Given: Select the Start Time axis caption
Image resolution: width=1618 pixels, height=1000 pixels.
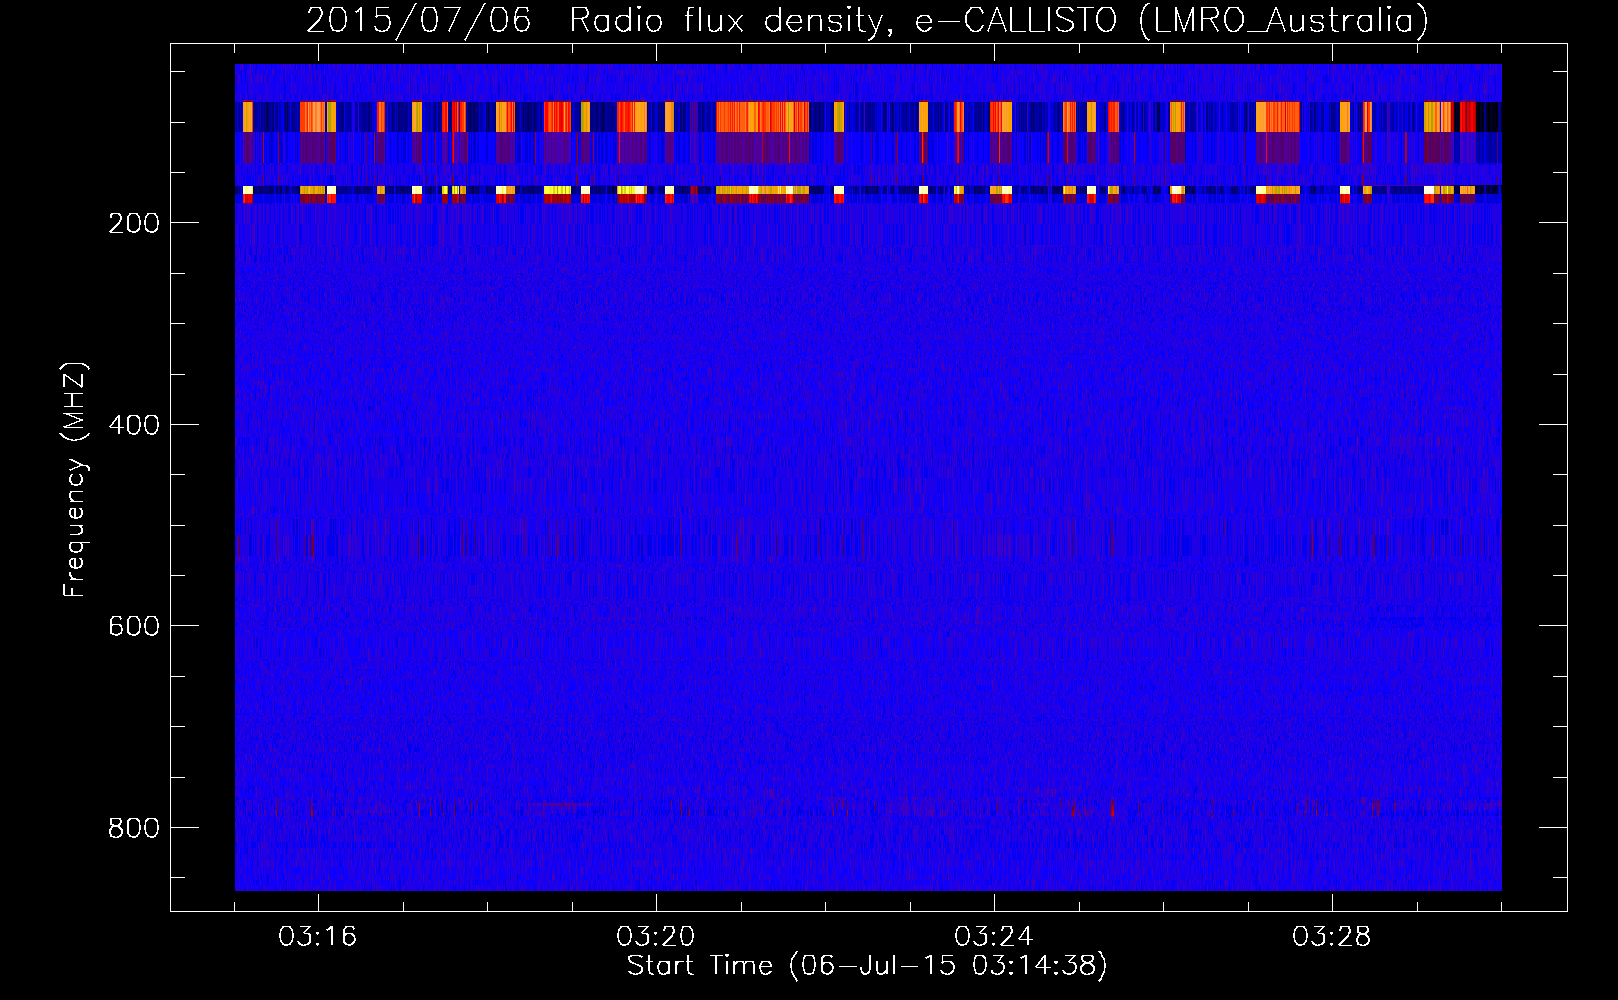Looking at the screenshot, I should pos(867,966).
